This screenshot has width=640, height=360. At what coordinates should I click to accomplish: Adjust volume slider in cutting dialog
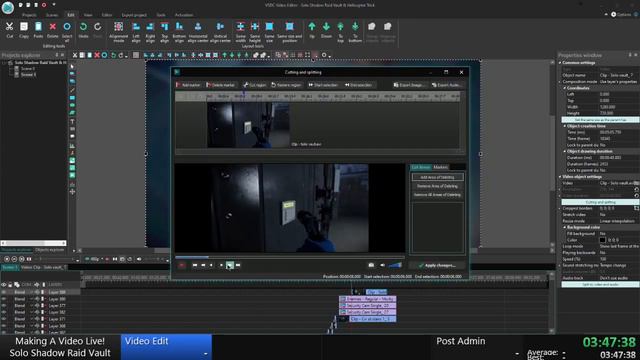pos(395,265)
